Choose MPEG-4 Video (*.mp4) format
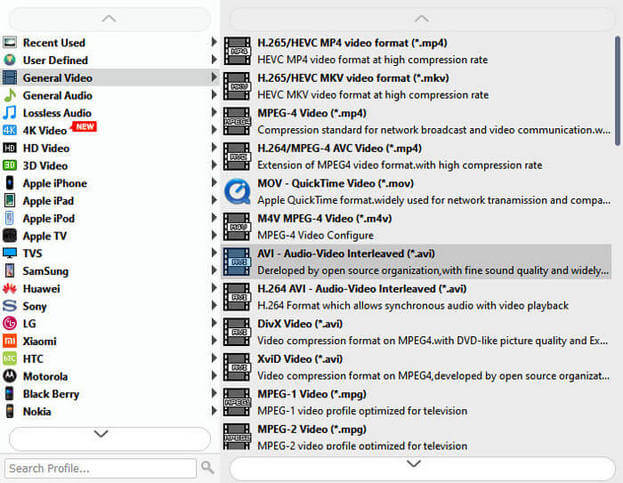This screenshot has height=483, width=623. pyautogui.click(x=416, y=121)
